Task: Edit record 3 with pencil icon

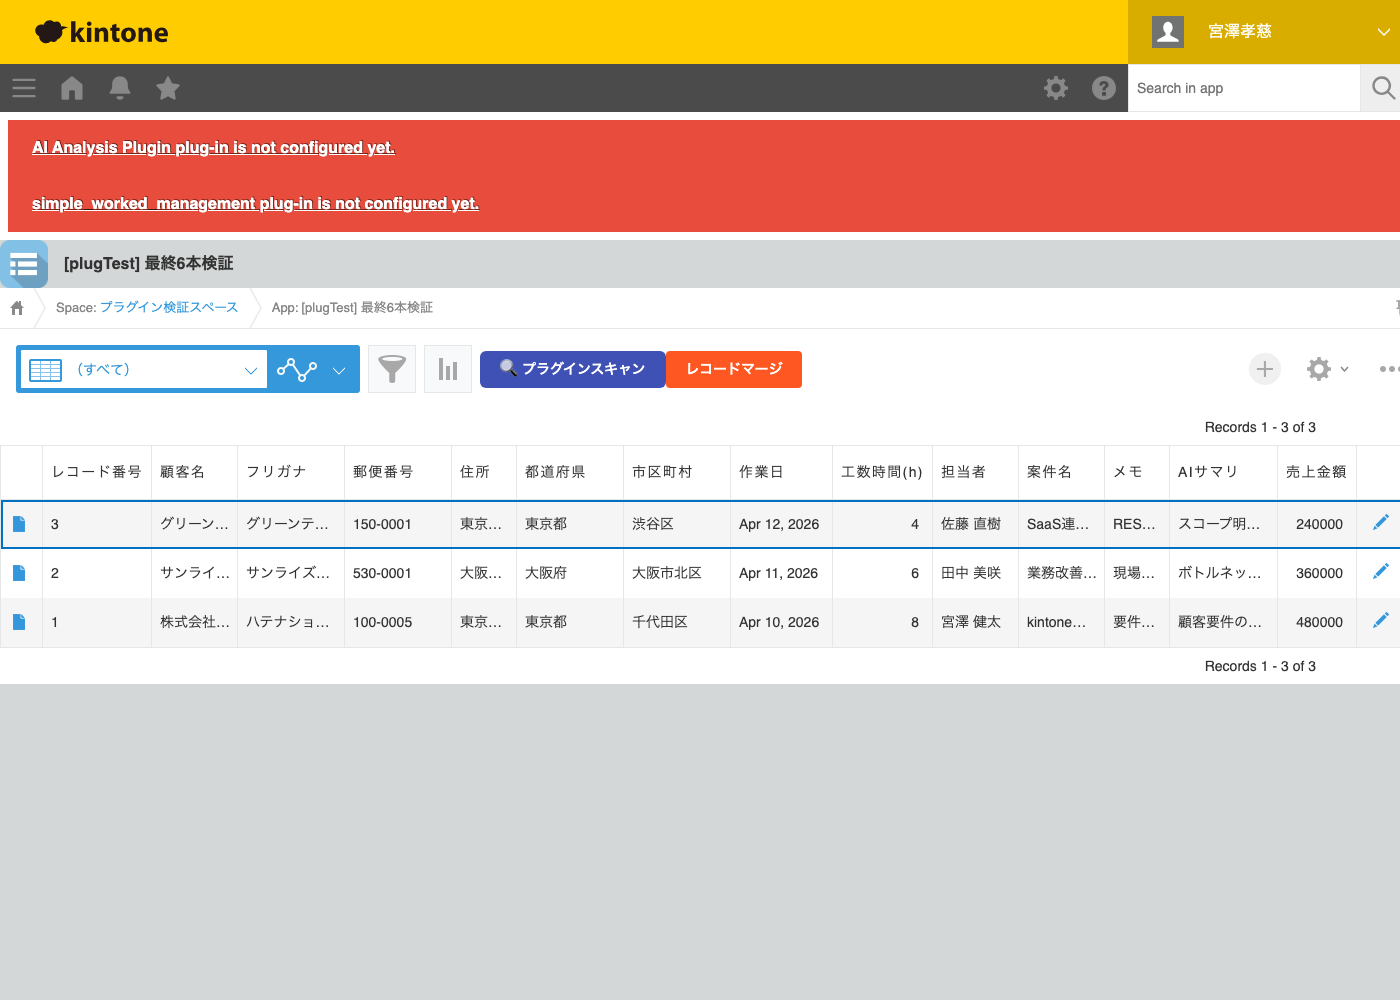Action: pos(1381,523)
